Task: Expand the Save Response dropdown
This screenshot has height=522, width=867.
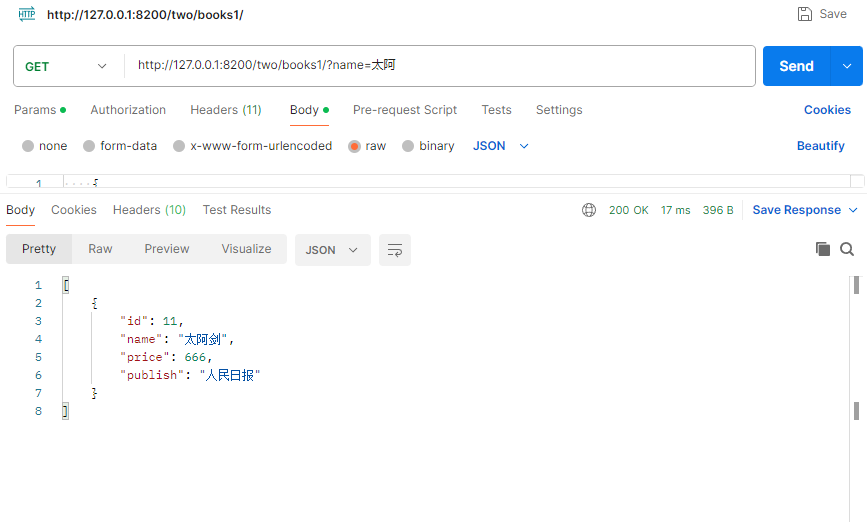Action: click(x=853, y=210)
